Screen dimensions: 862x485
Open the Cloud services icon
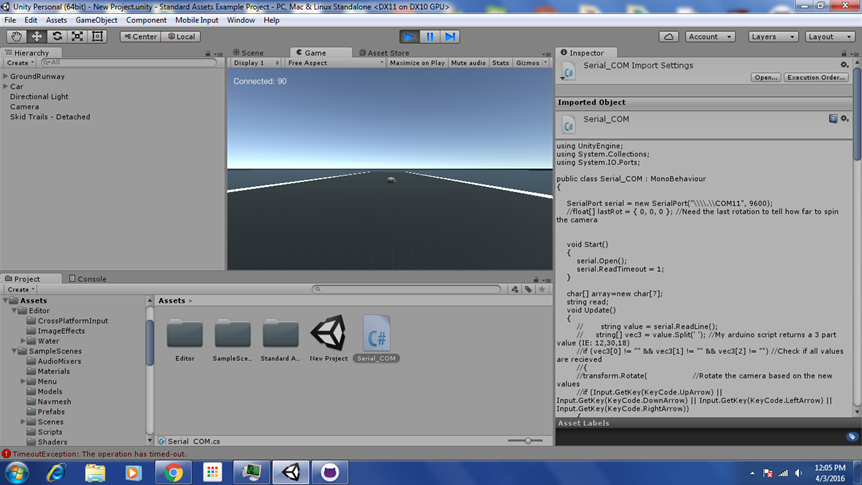tap(668, 37)
